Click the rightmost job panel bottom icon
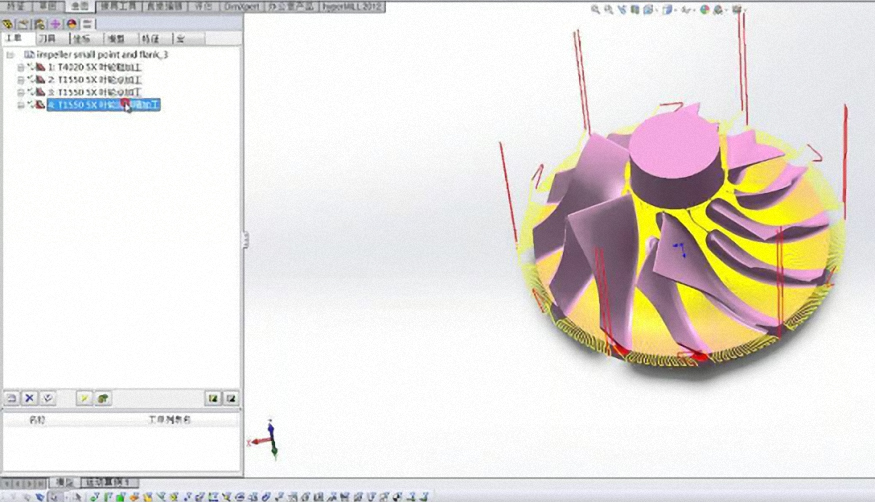875x502 pixels. click(x=231, y=398)
